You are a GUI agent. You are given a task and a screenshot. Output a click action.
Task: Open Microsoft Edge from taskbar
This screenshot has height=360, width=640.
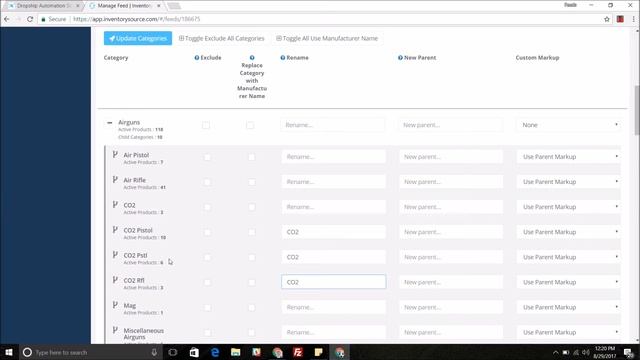point(215,352)
